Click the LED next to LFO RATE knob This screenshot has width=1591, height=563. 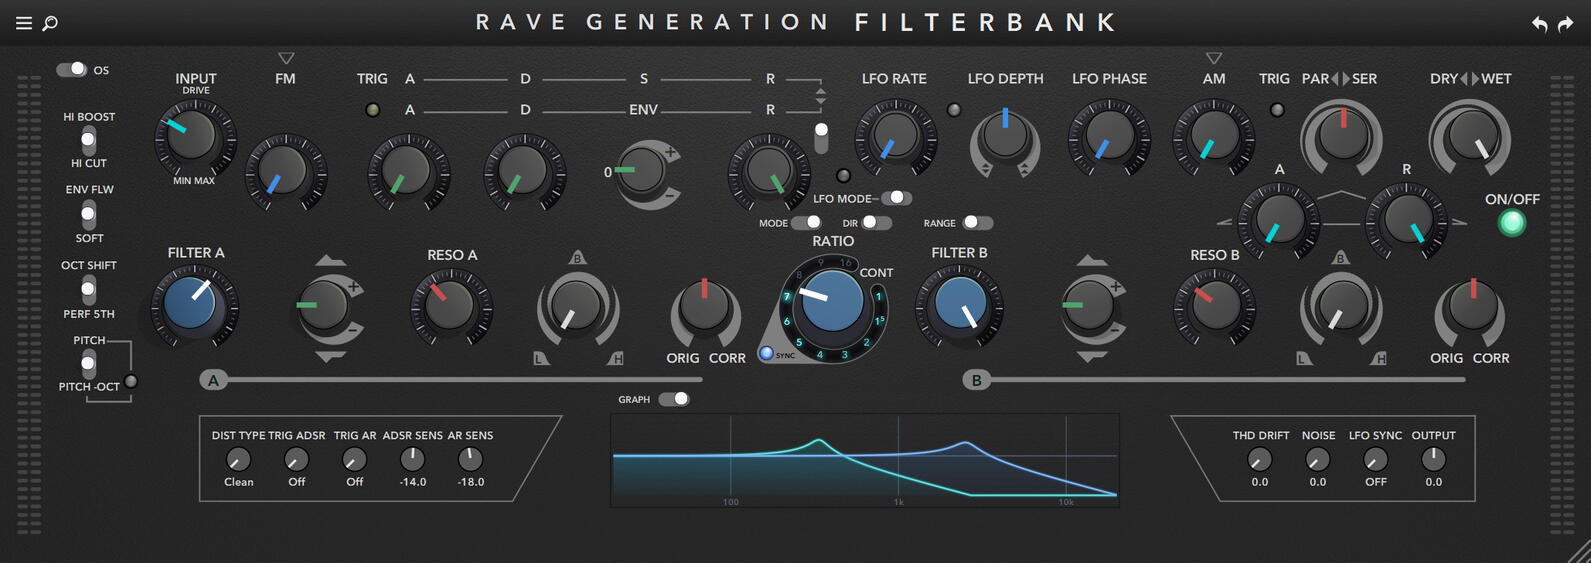[954, 110]
